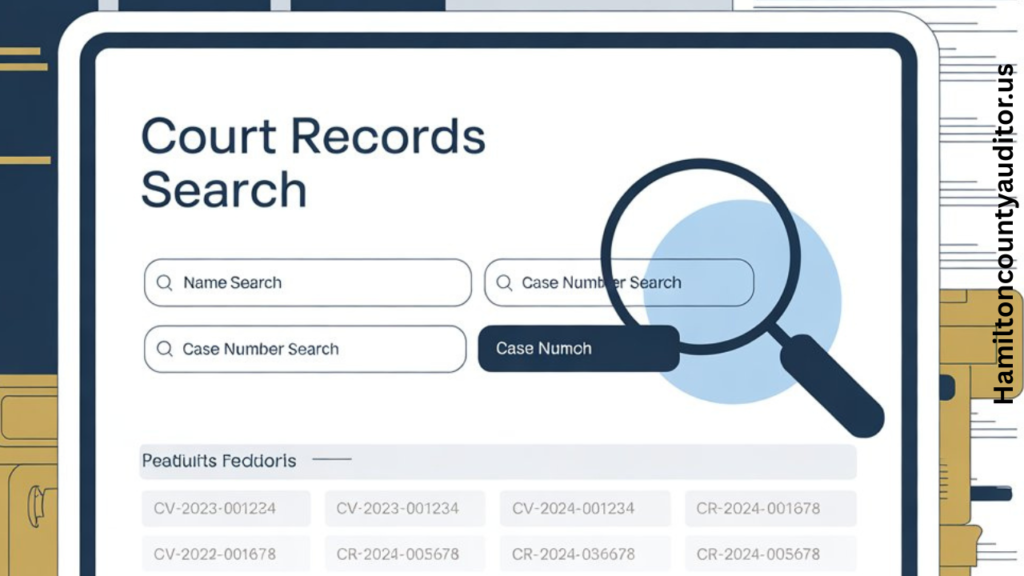Image resolution: width=1024 pixels, height=576 pixels.
Task: Click the gray results progress bar strip
Action: click(x=500, y=461)
